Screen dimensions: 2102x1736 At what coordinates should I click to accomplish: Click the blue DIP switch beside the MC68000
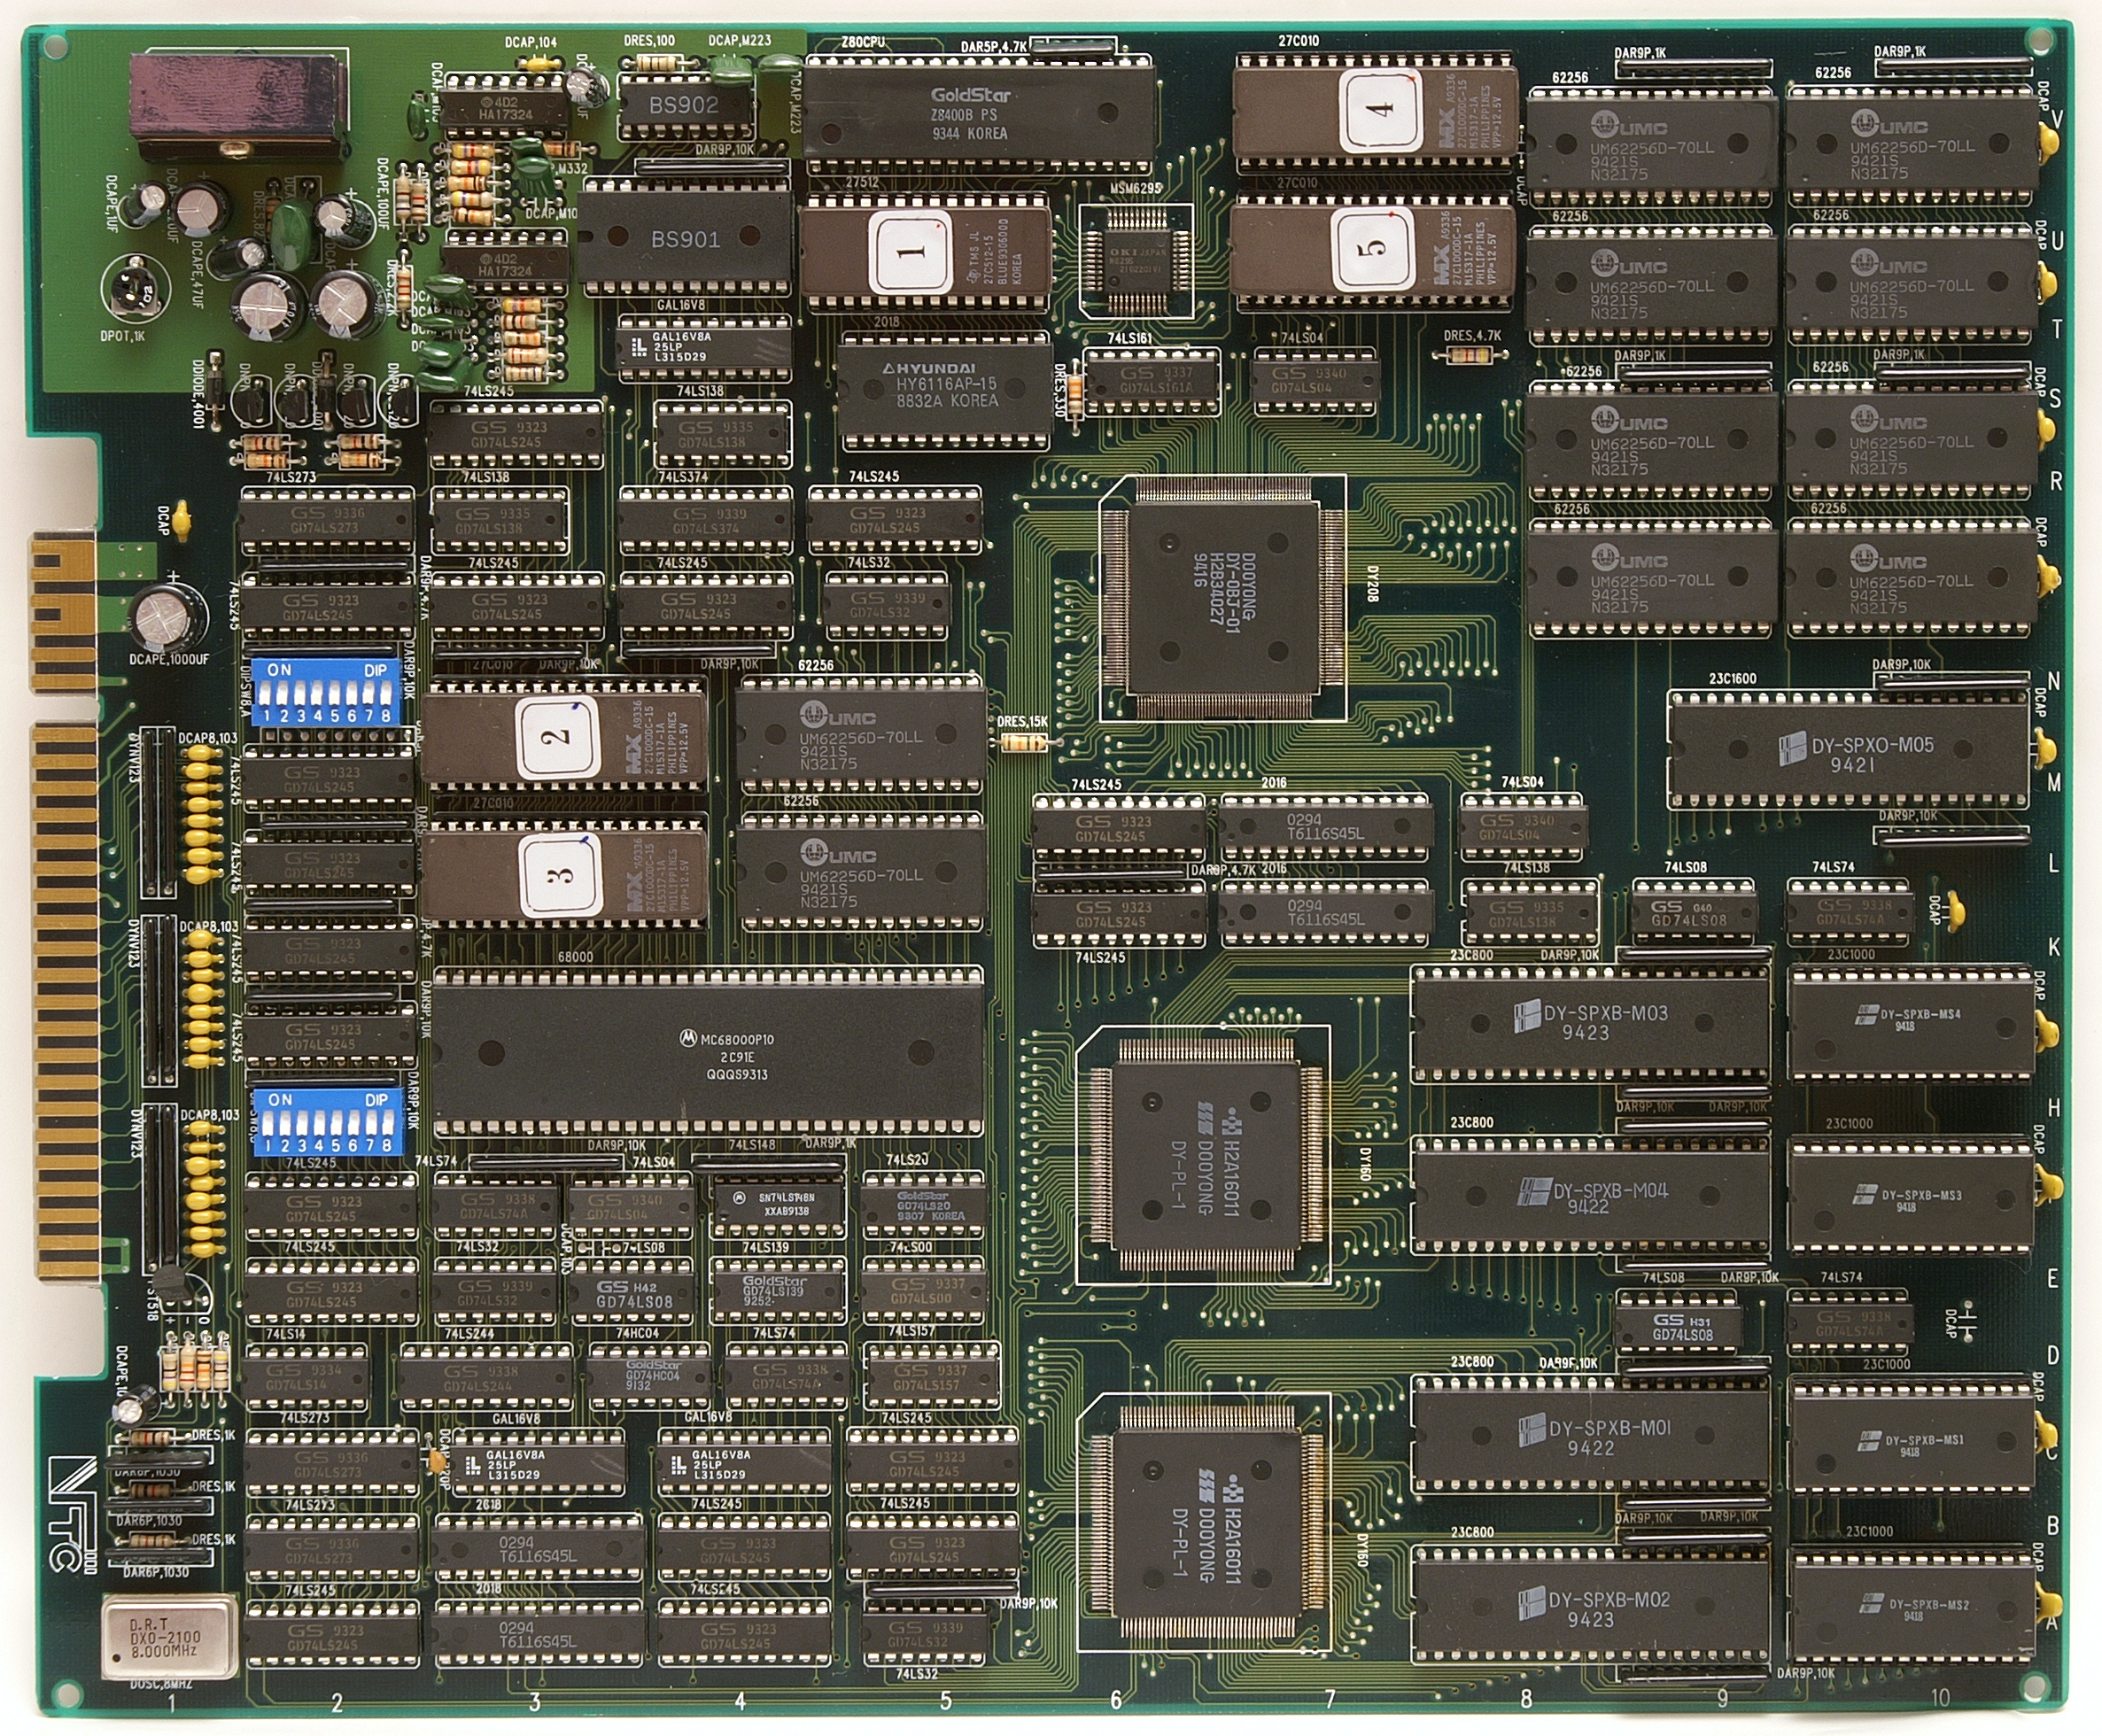click(328, 1121)
